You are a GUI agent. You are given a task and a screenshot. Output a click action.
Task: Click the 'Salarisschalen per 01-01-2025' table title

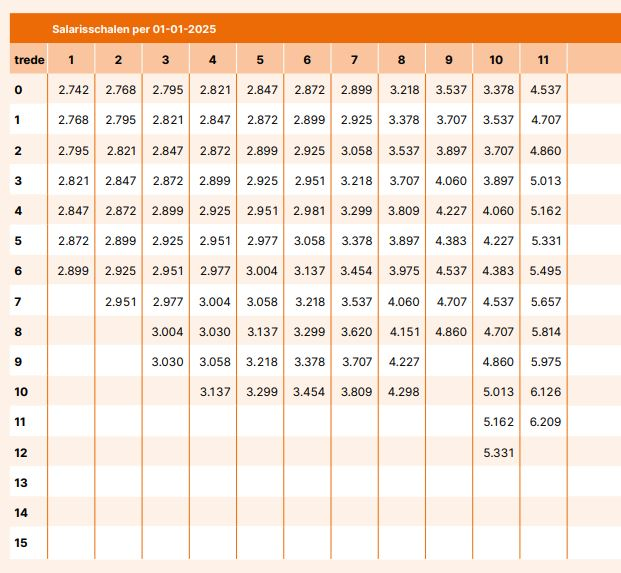[134, 29]
